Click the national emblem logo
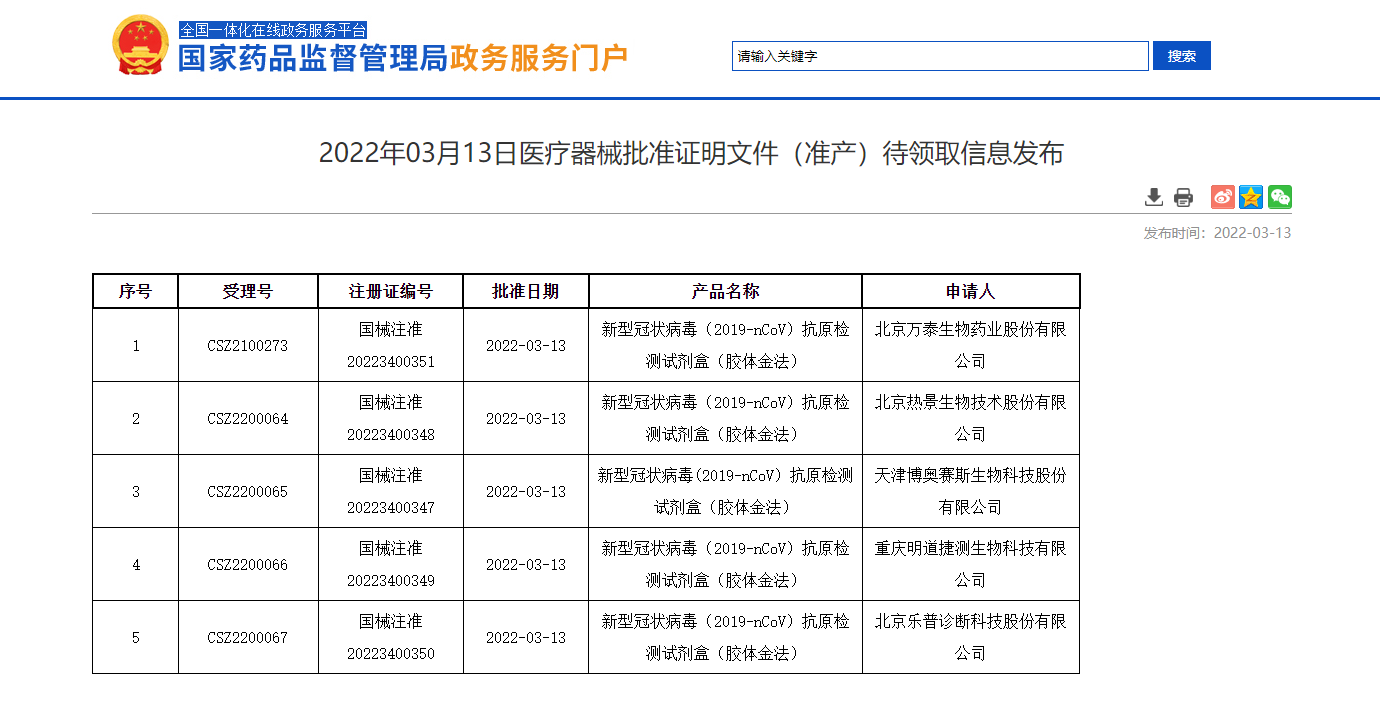This screenshot has width=1380, height=704. pyautogui.click(x=141, y=45)
